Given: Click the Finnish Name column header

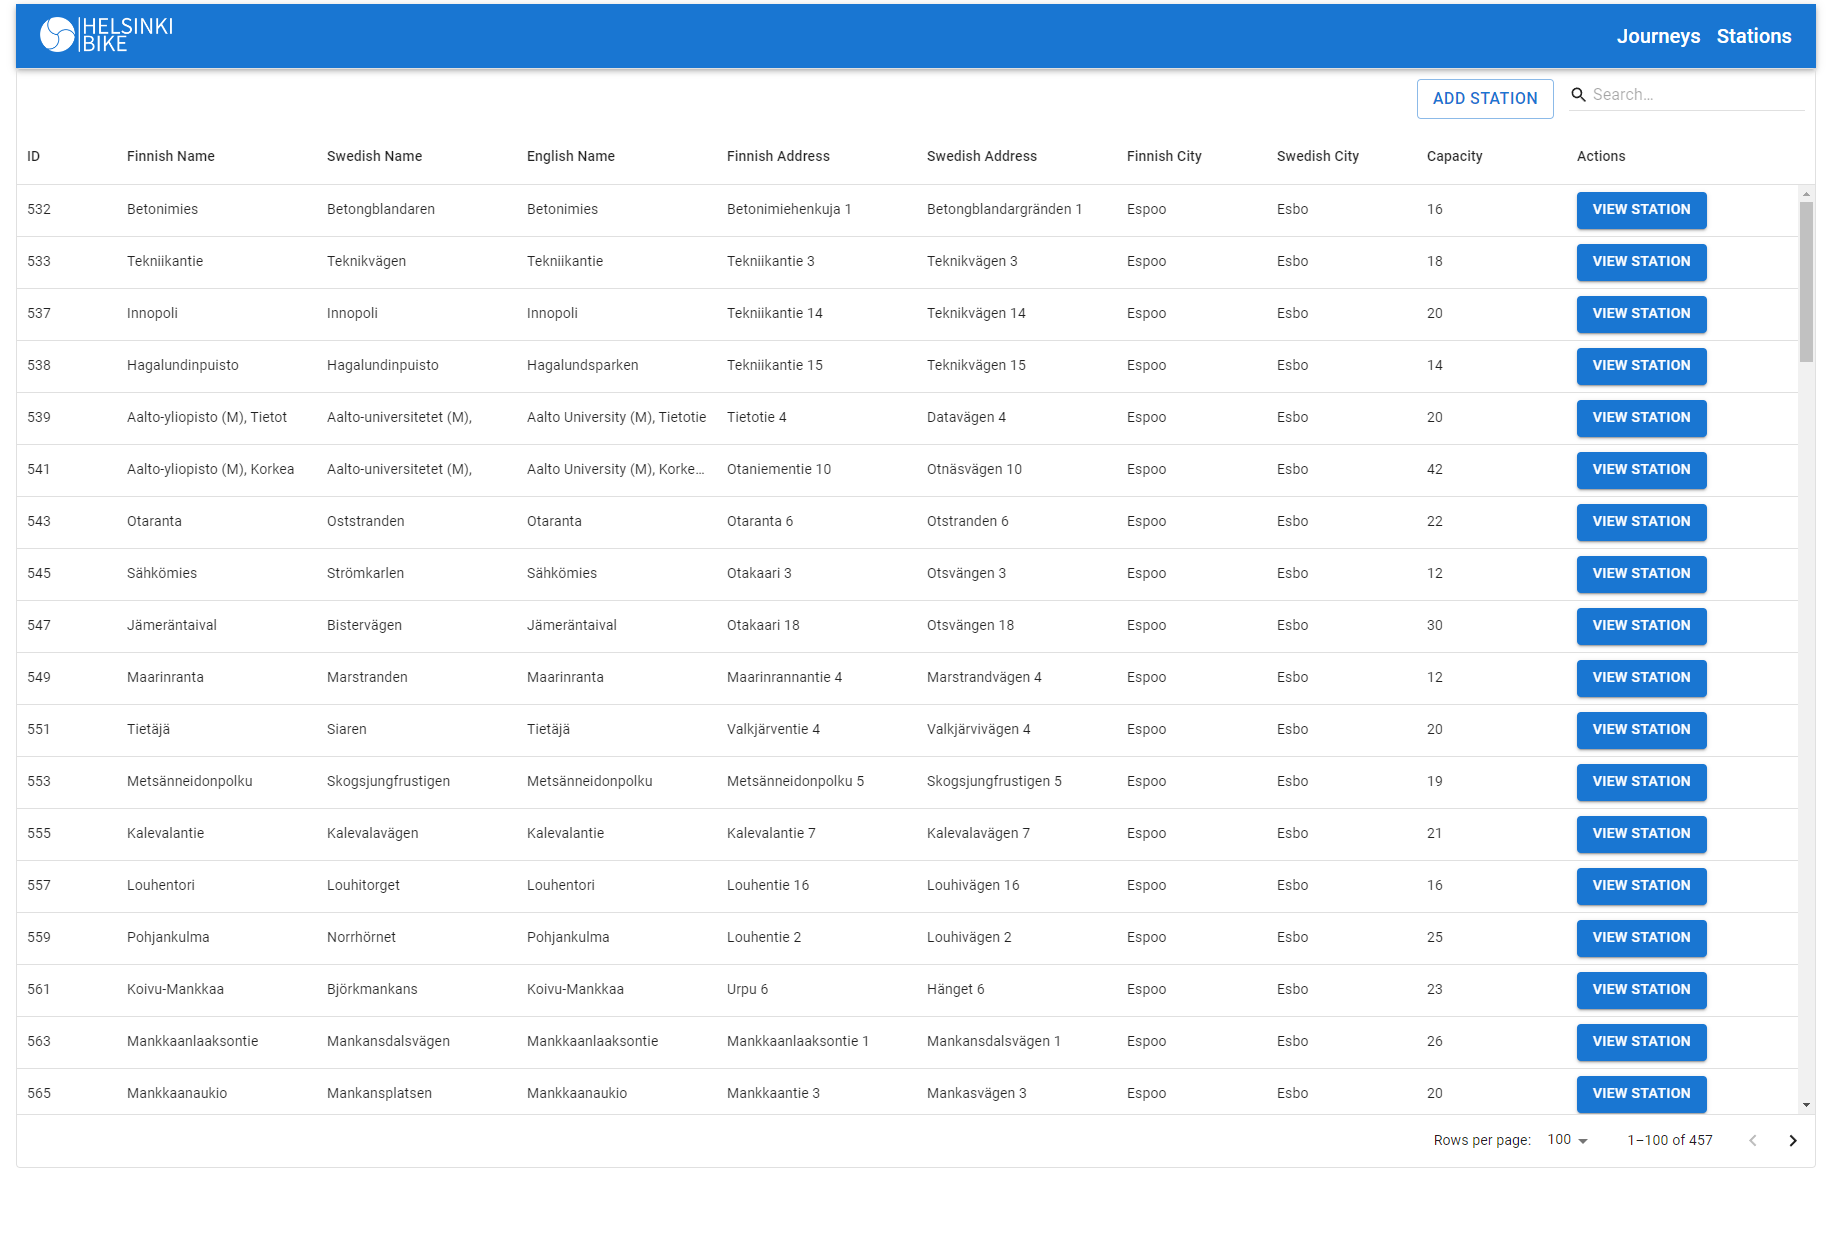Looking at the screenshot, I should point(170,156).
